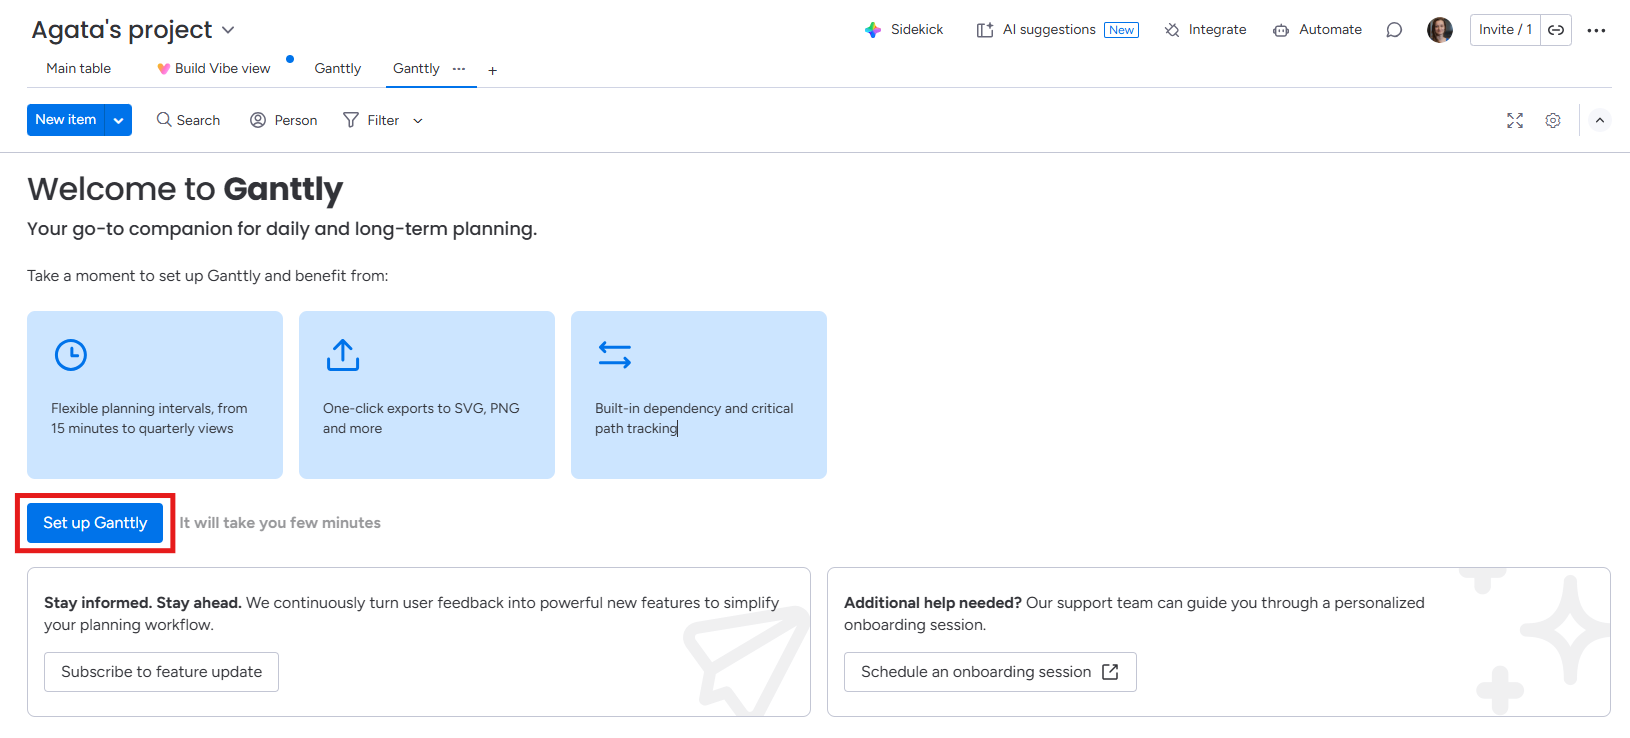Click 'One-click exports to SVG, PNG' text
The height and width of the screenshot is (738, 1630).
coord(421,418)
